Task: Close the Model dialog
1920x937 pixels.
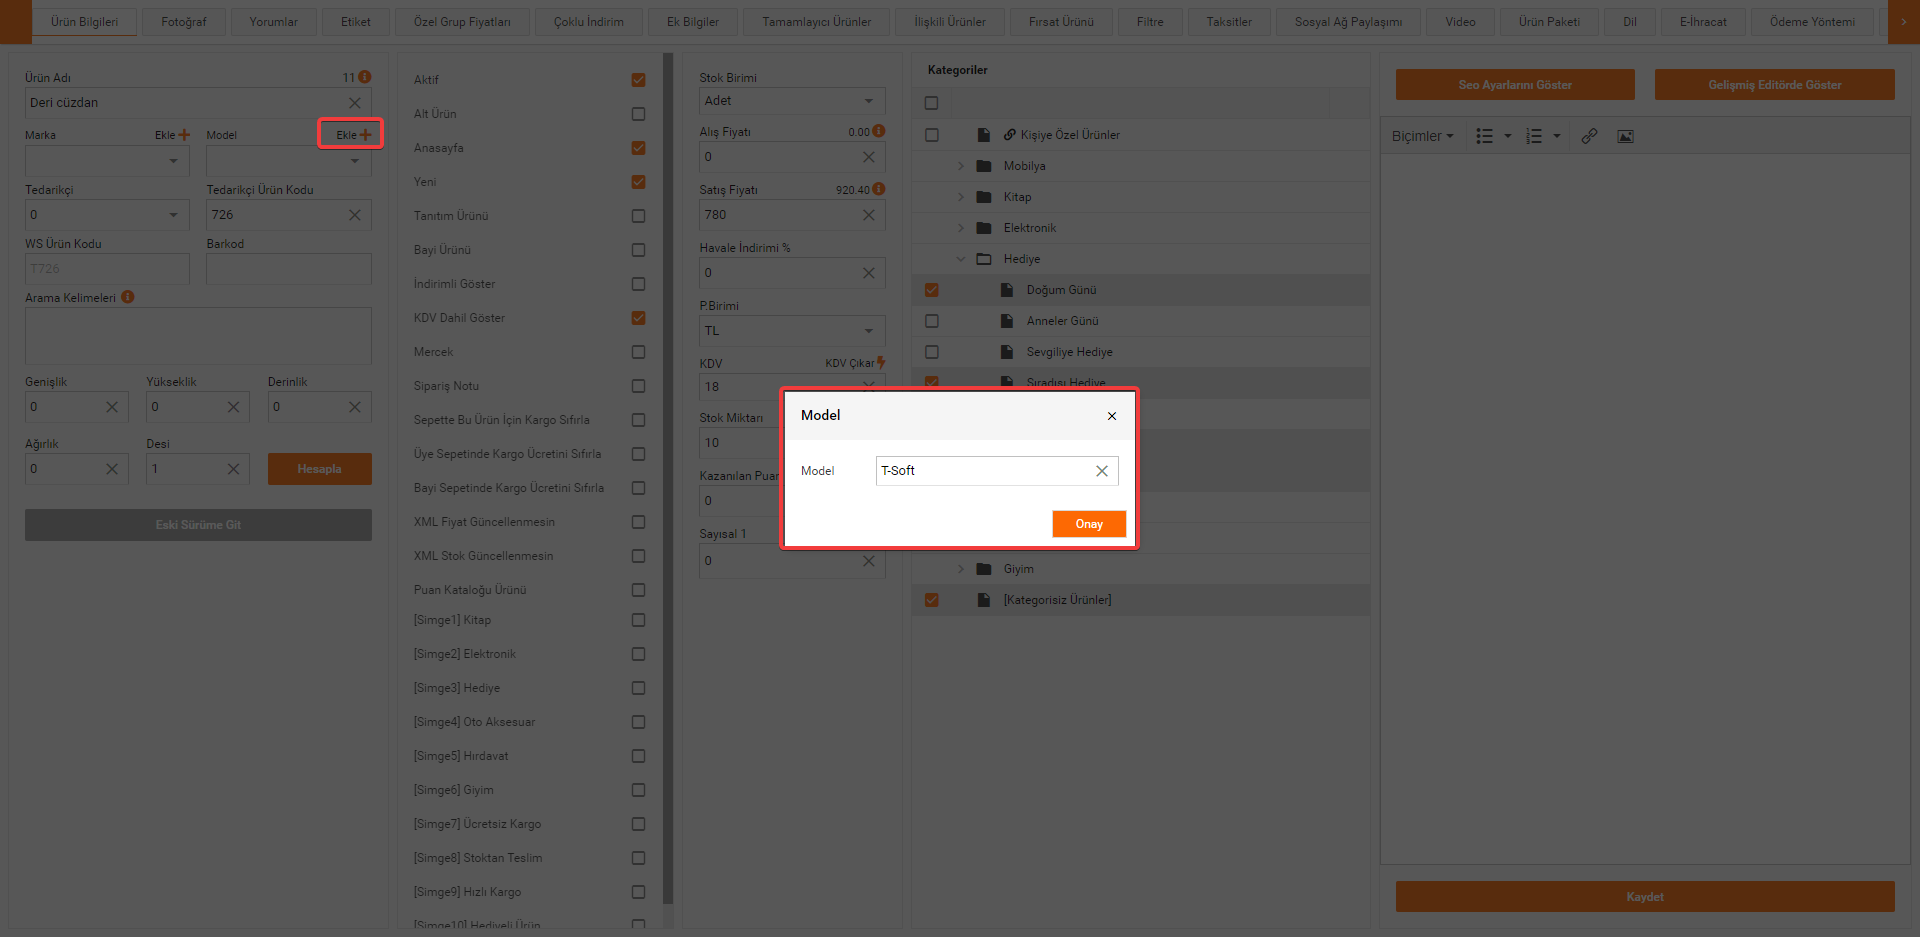Action: coord(1112,416)
